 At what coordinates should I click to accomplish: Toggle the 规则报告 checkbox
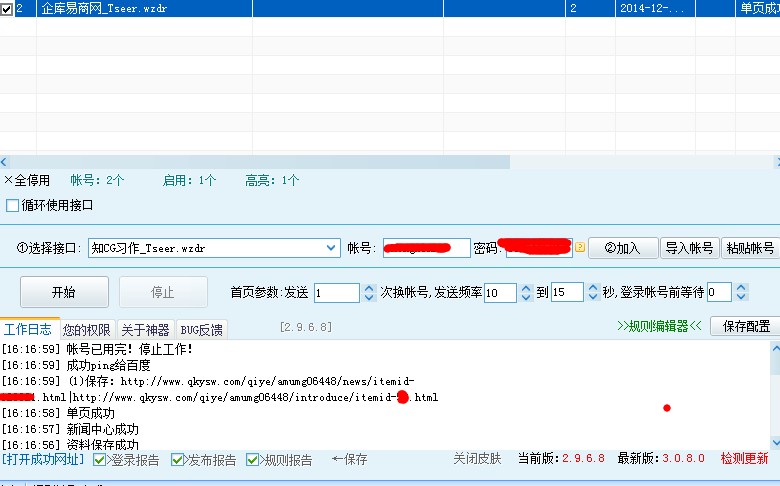253,460
